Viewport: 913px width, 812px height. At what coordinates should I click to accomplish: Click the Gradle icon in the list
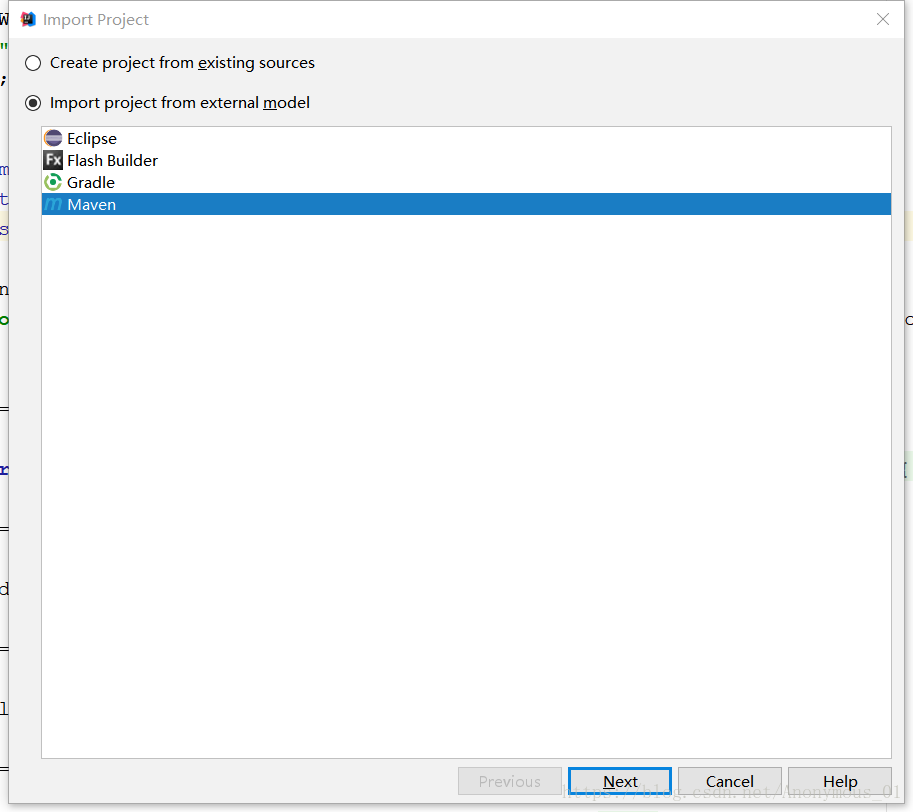click(53, 182)
